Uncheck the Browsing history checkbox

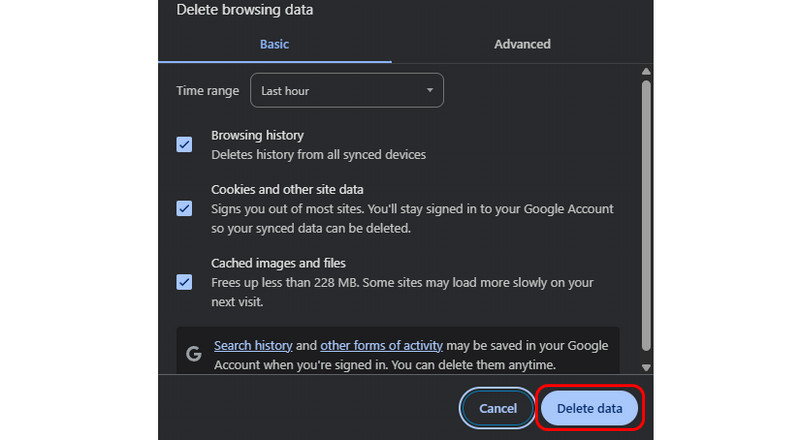coord(184,144)
